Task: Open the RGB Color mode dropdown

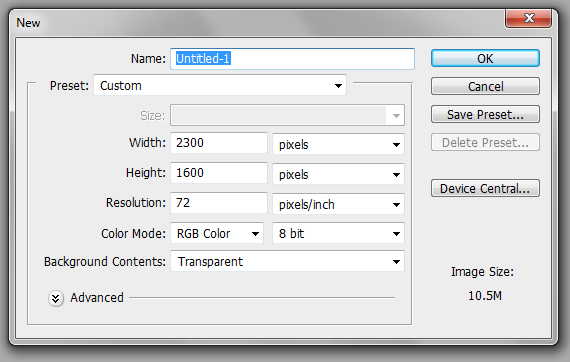Action: pos(217,233)
